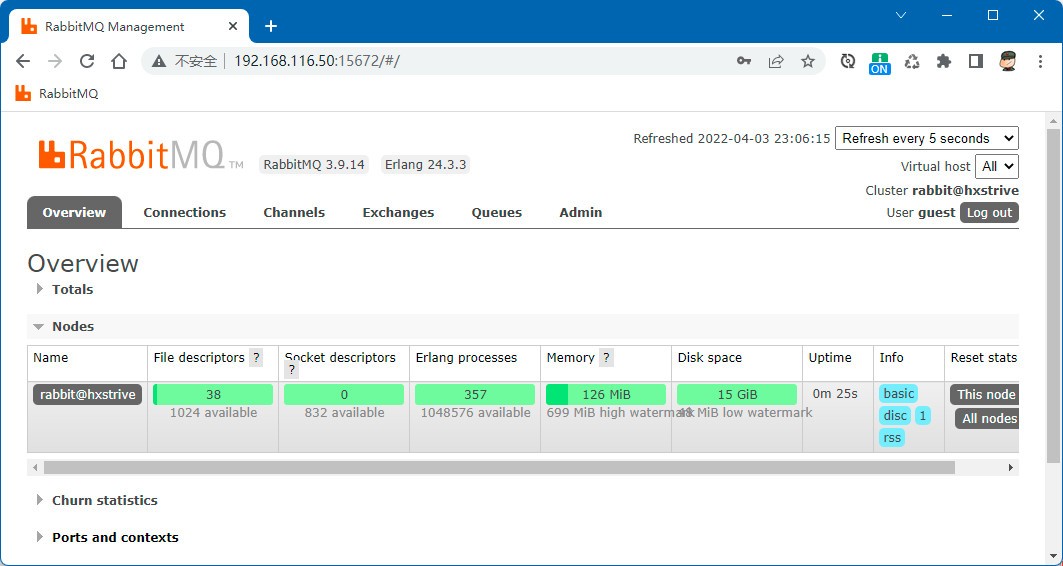Viewport: 1063px width, 566px height.
Task: Toggle the browser side panel icon
Action: click(976, 62)
